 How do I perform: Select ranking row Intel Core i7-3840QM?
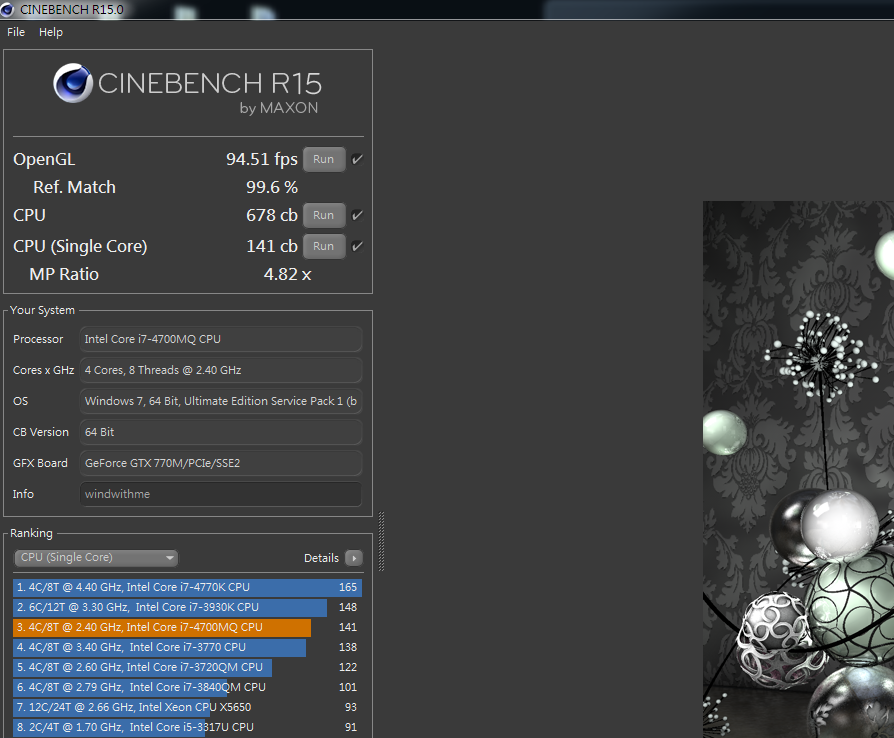187,687
